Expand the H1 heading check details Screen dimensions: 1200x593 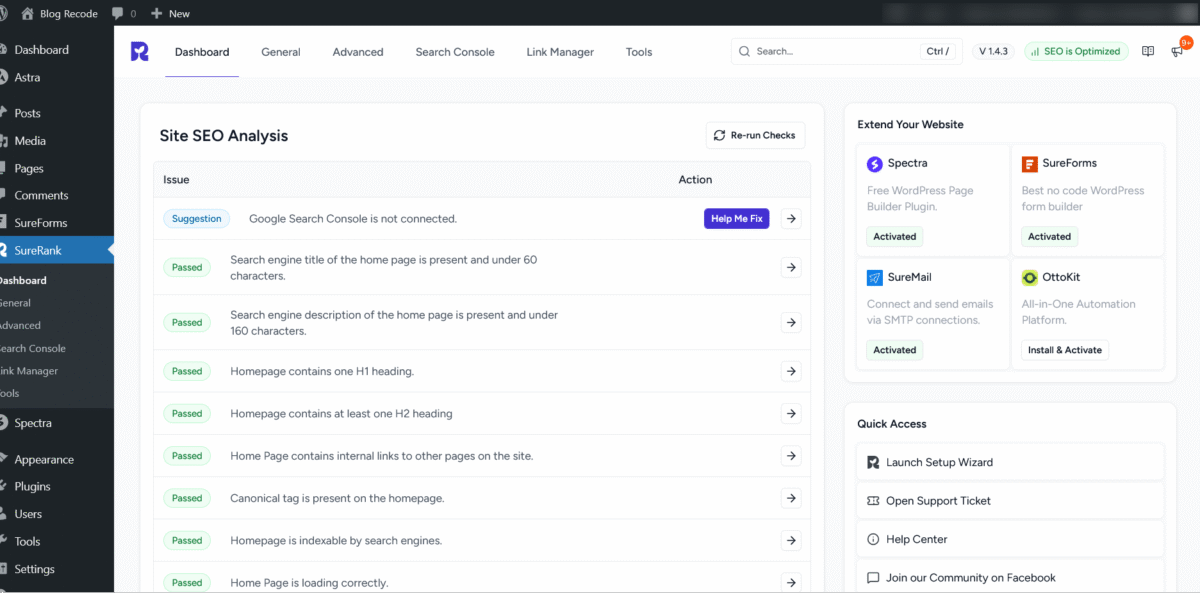[x=791, y=371]
